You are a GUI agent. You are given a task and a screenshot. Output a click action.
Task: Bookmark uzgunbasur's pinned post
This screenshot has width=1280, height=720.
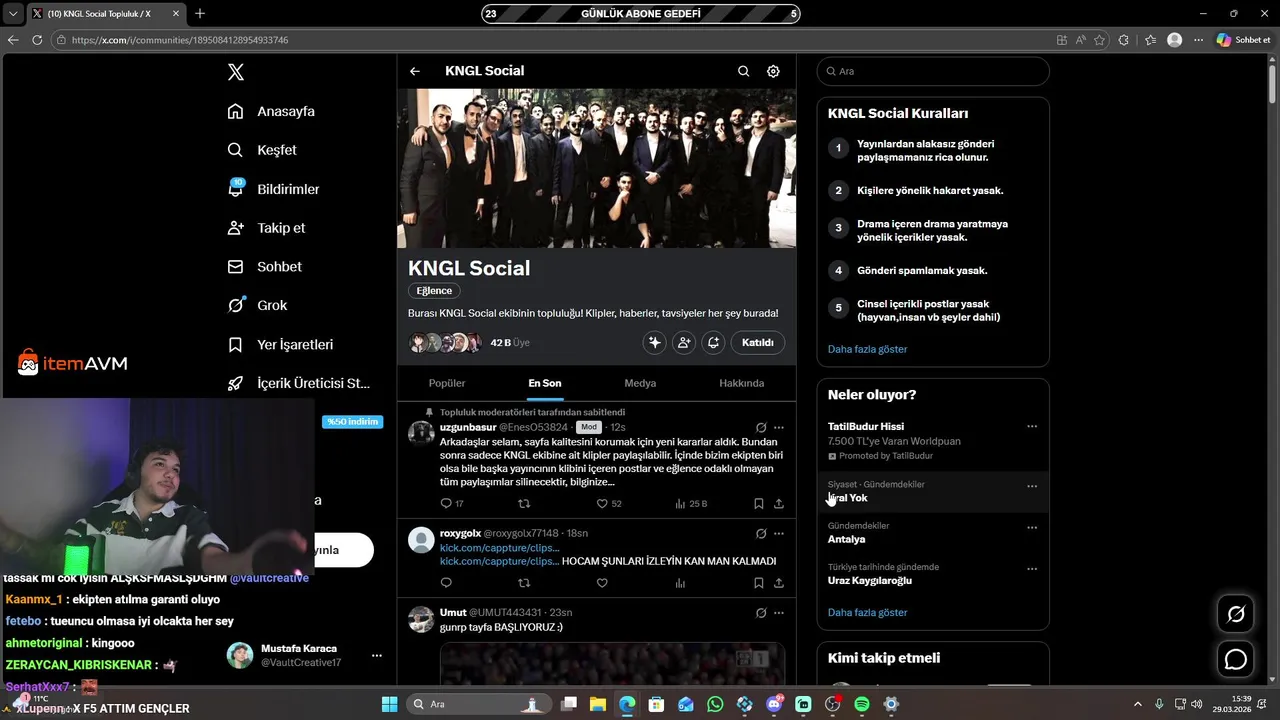pyautogui.click(x=759, y=503)
